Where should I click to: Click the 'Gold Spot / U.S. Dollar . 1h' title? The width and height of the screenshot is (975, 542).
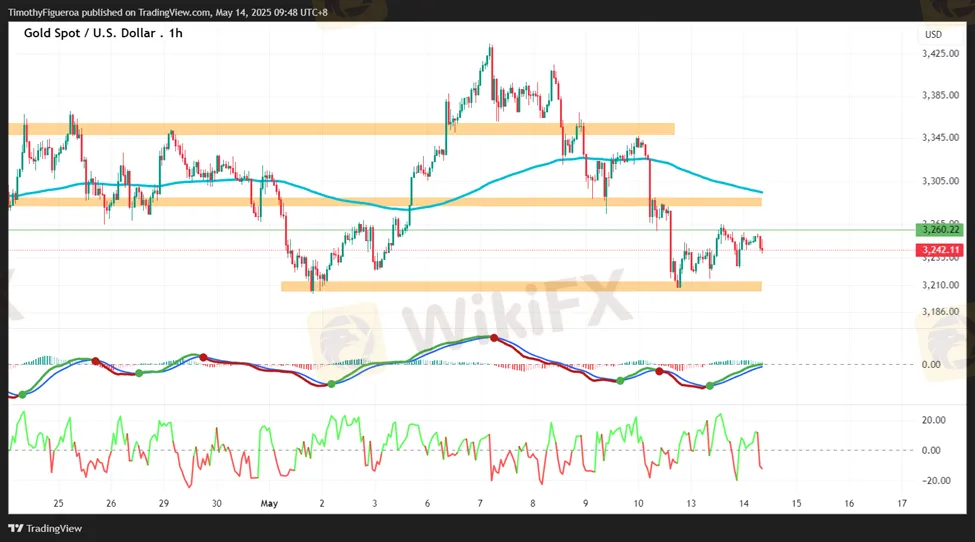click(103, 33)
